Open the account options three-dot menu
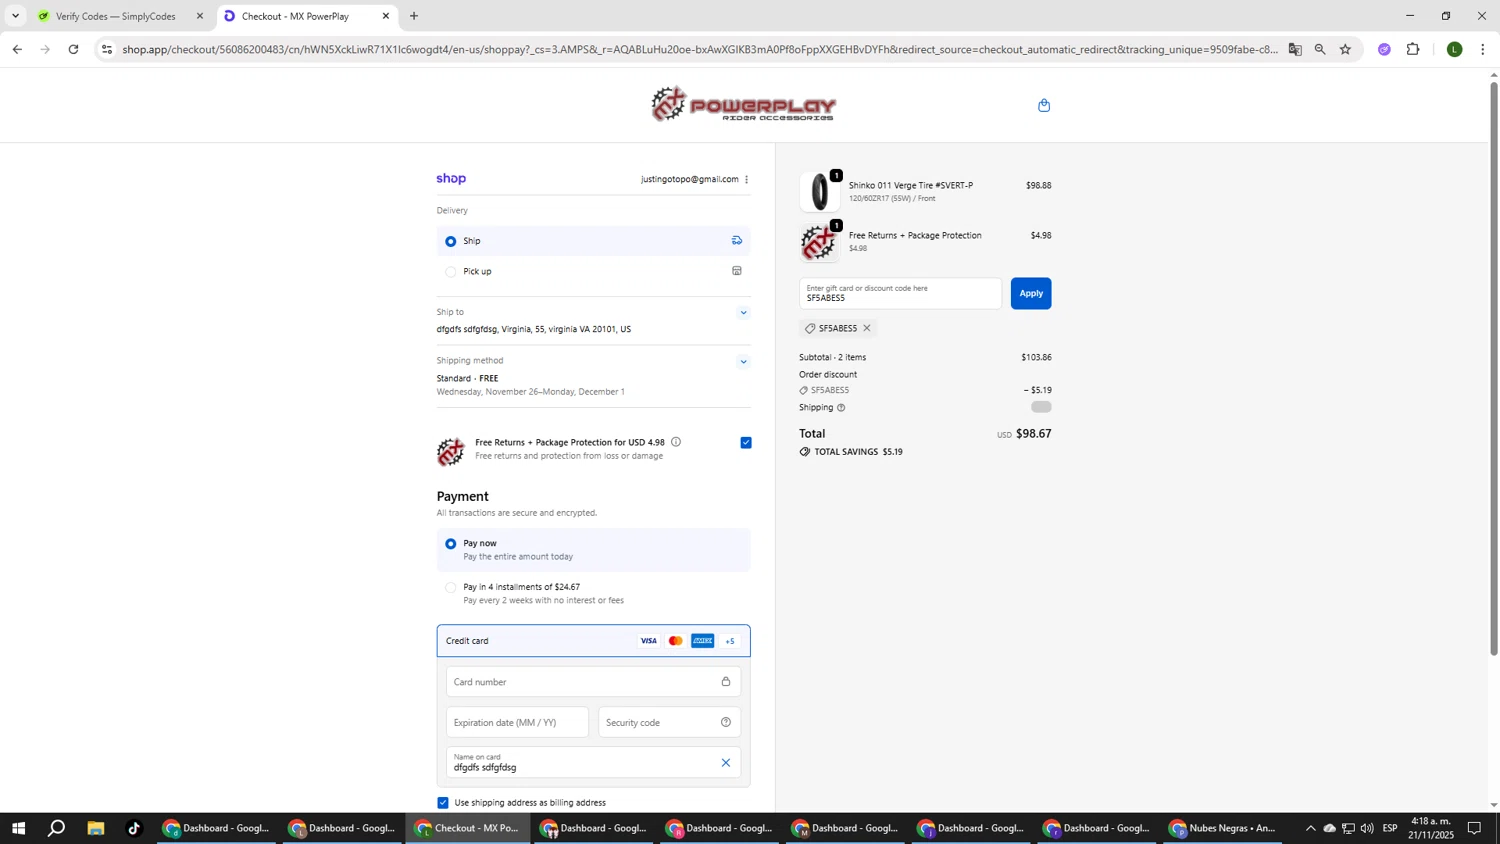 point(747,180)
